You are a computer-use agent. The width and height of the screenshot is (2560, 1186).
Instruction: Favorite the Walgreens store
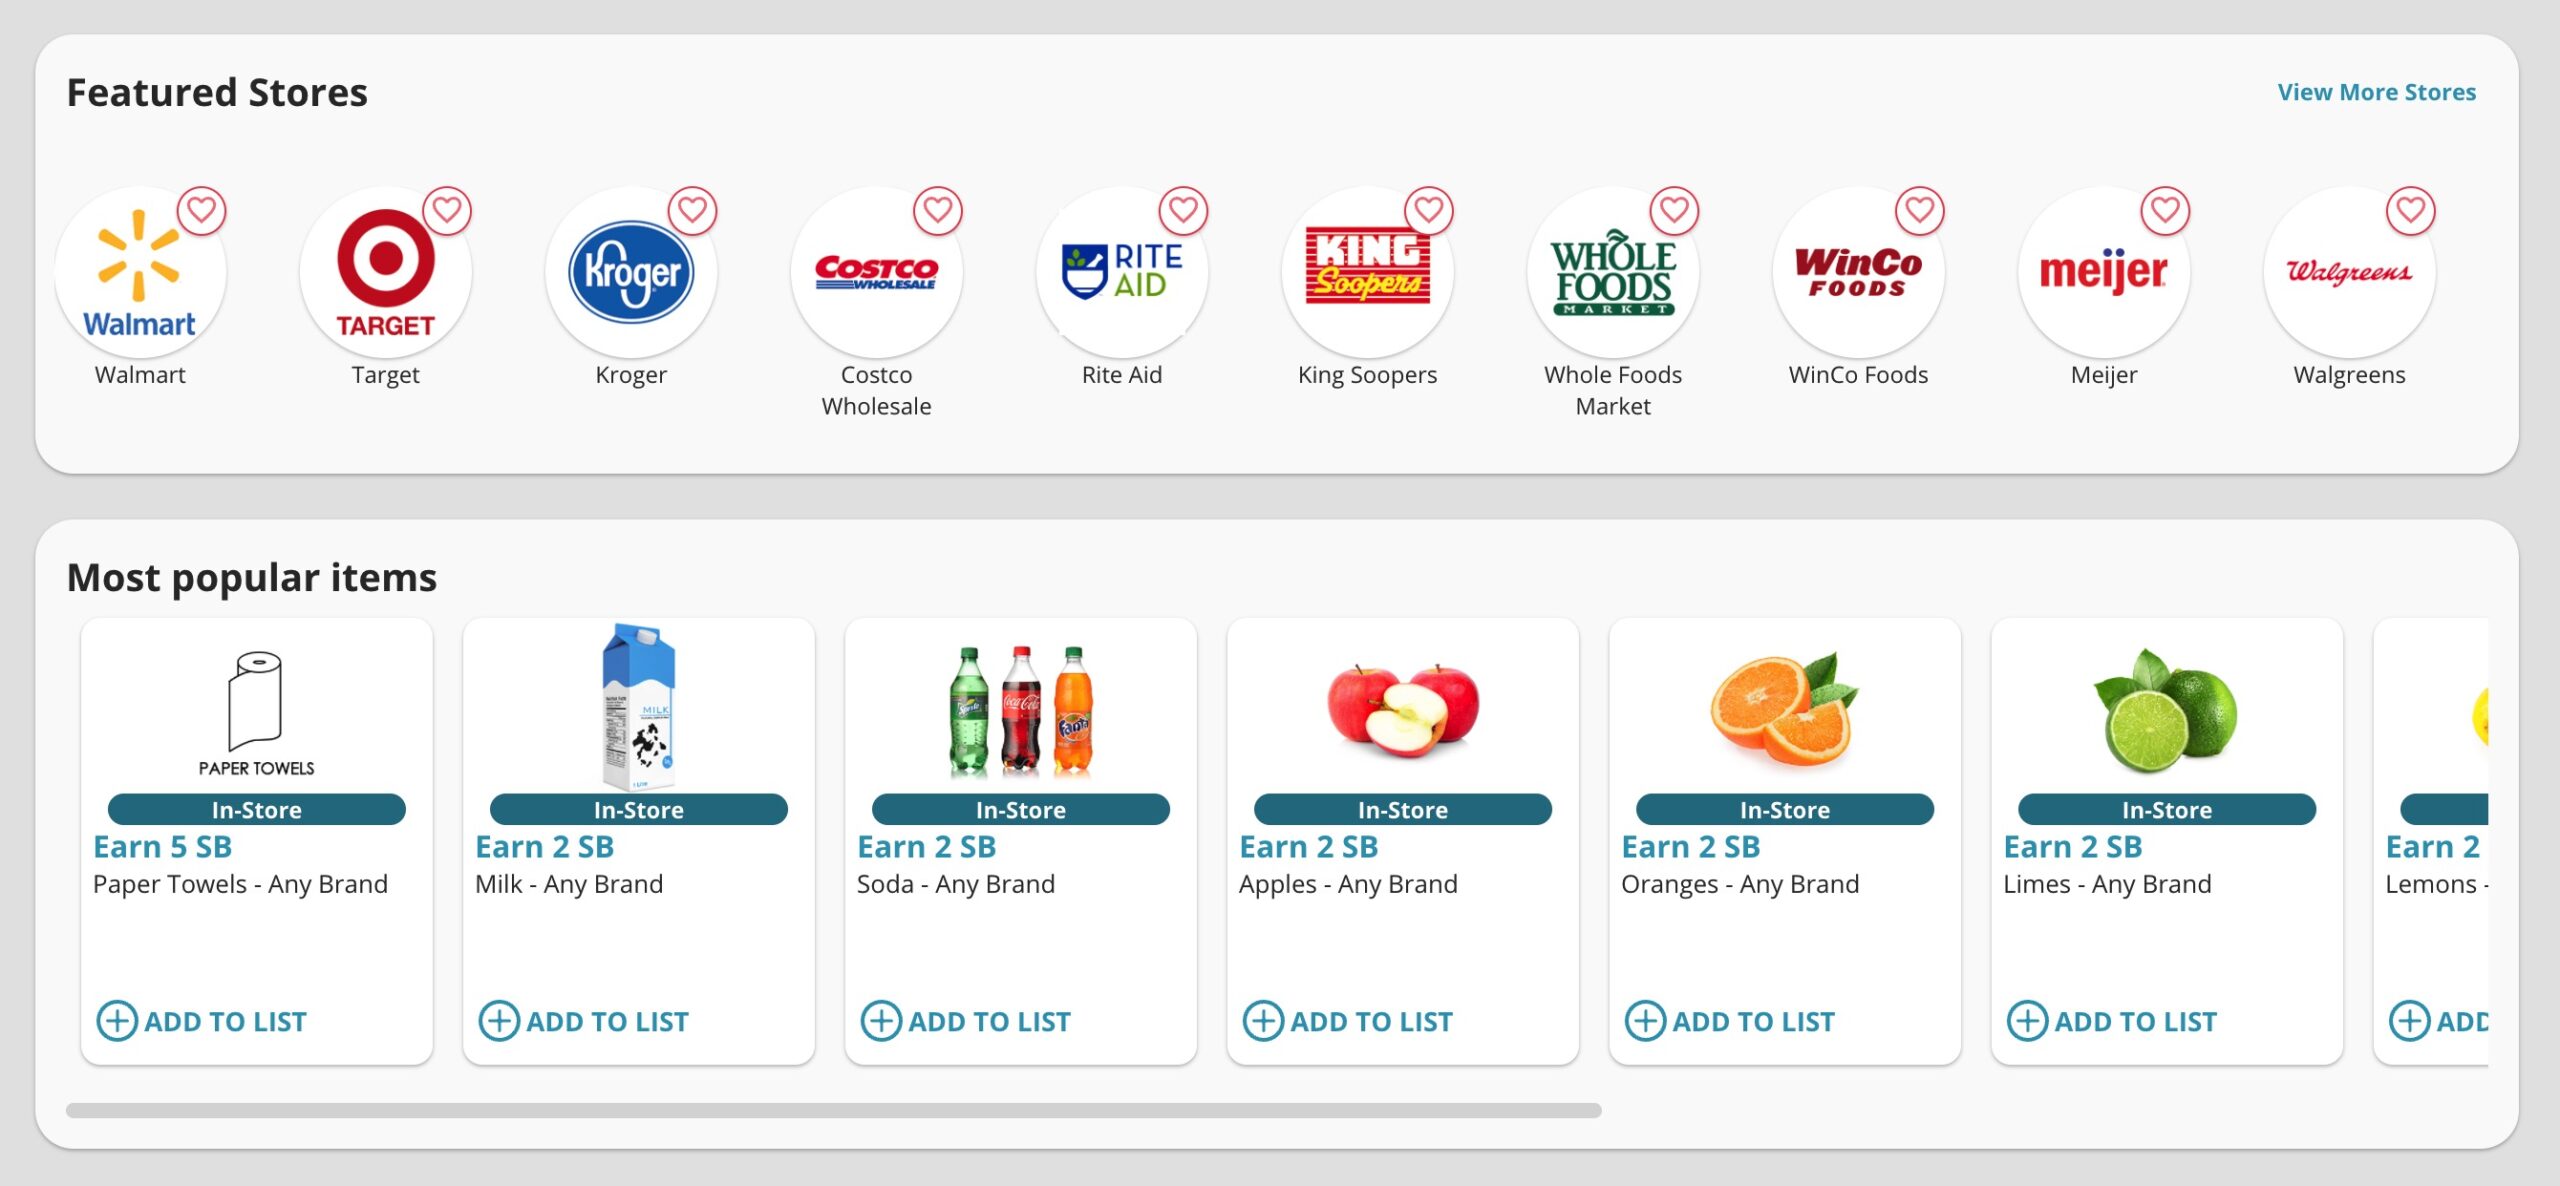tap(2411, 211)
